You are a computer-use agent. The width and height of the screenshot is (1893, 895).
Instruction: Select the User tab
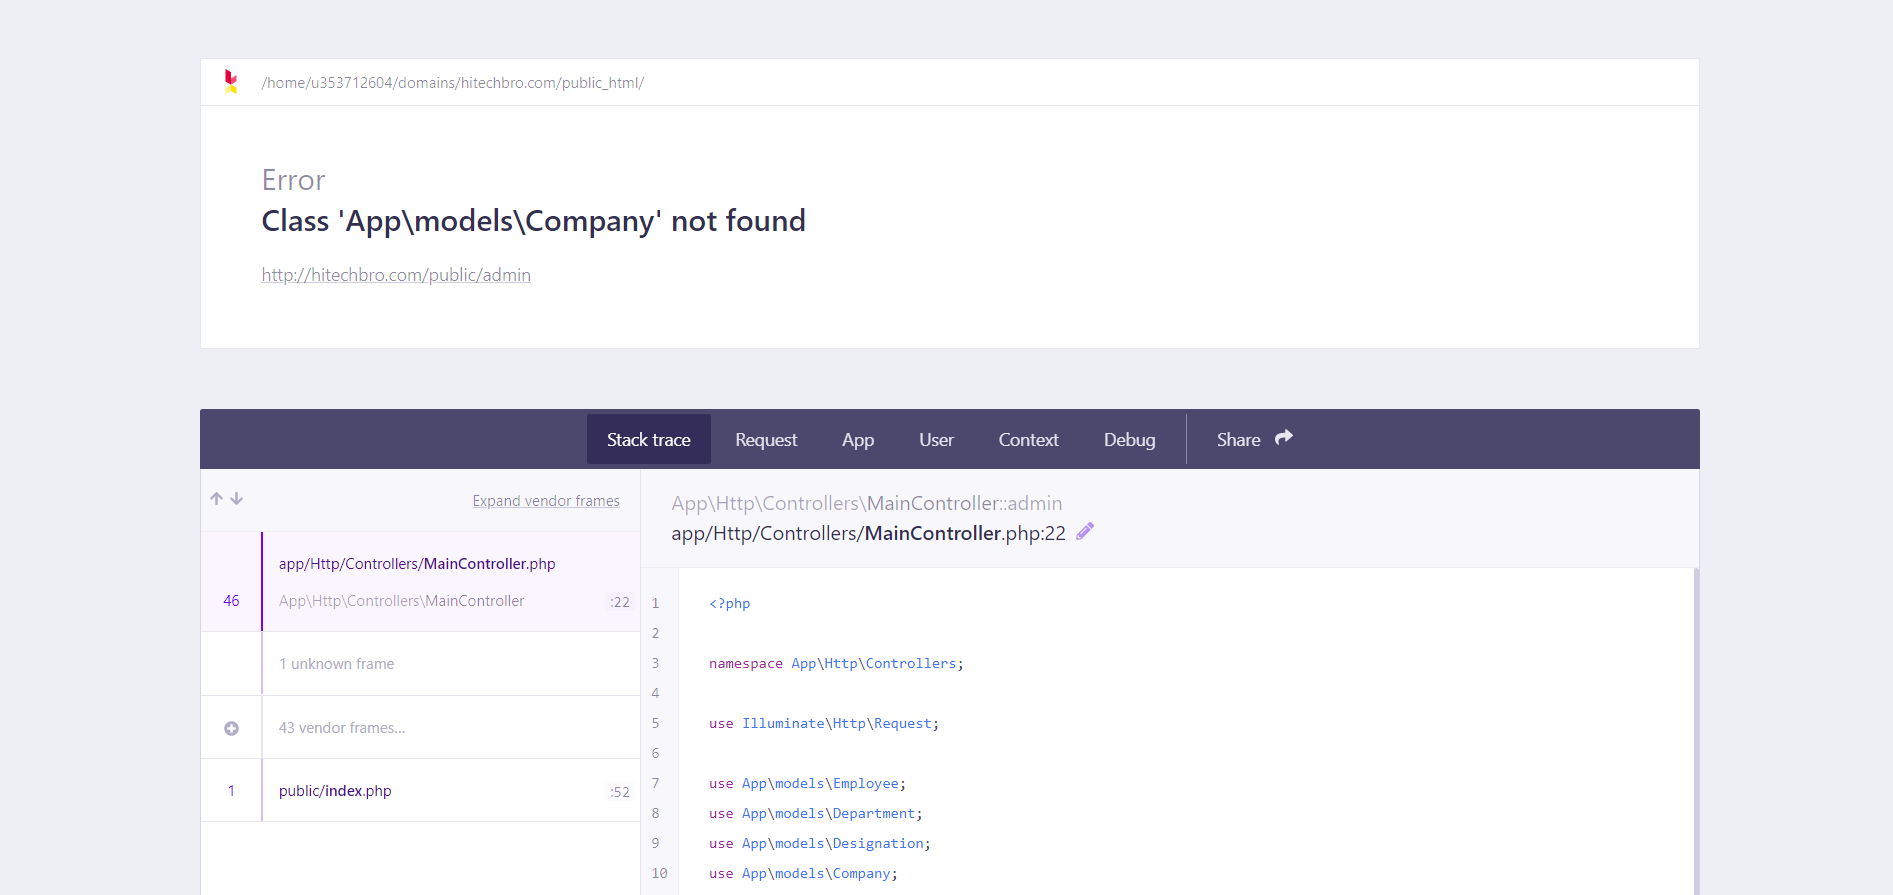[936, 440]
